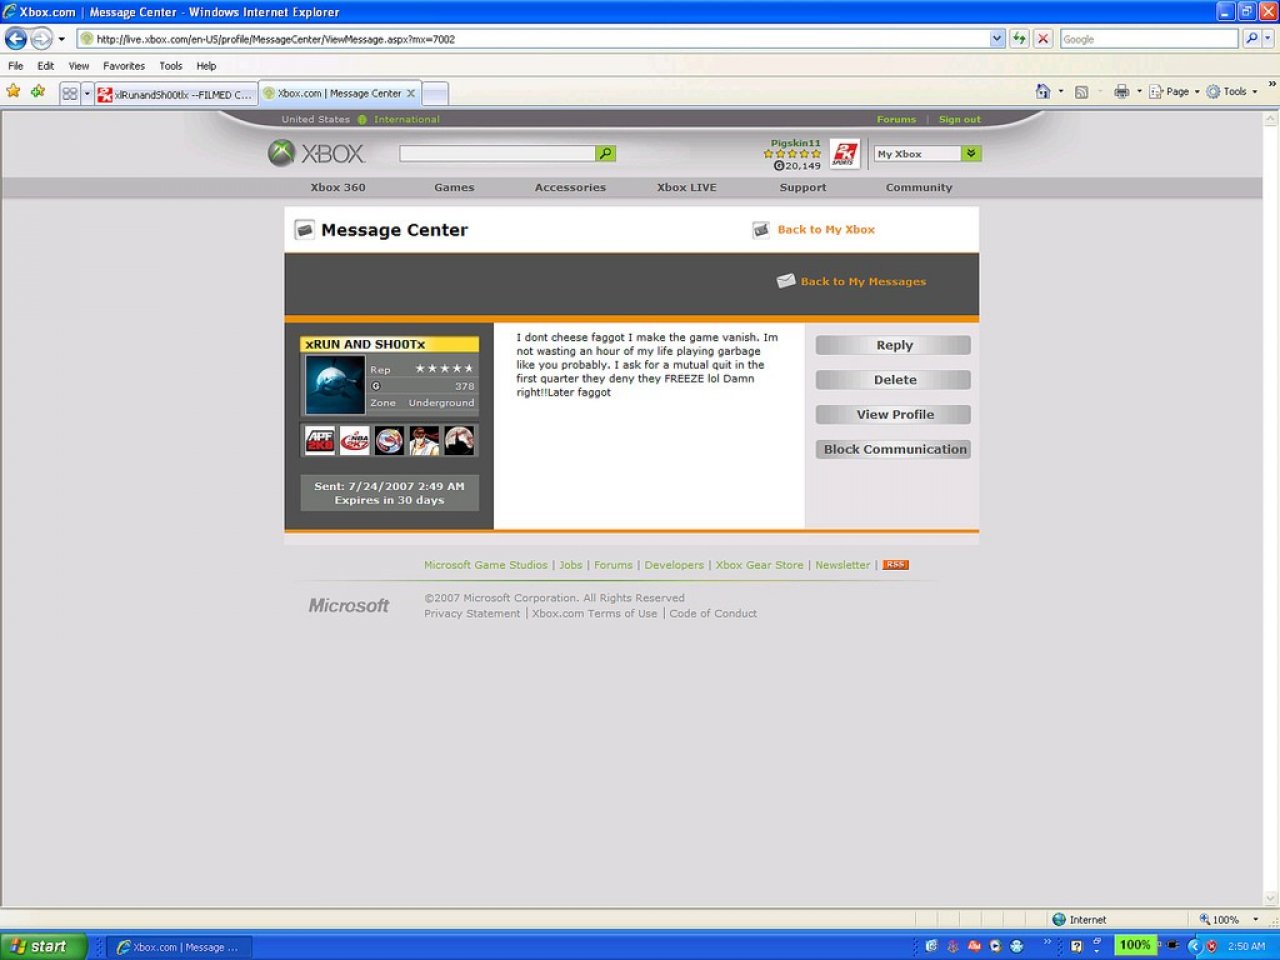Click the Delete message button
This screenshot has height=960, width=1280.
point(893,380)
